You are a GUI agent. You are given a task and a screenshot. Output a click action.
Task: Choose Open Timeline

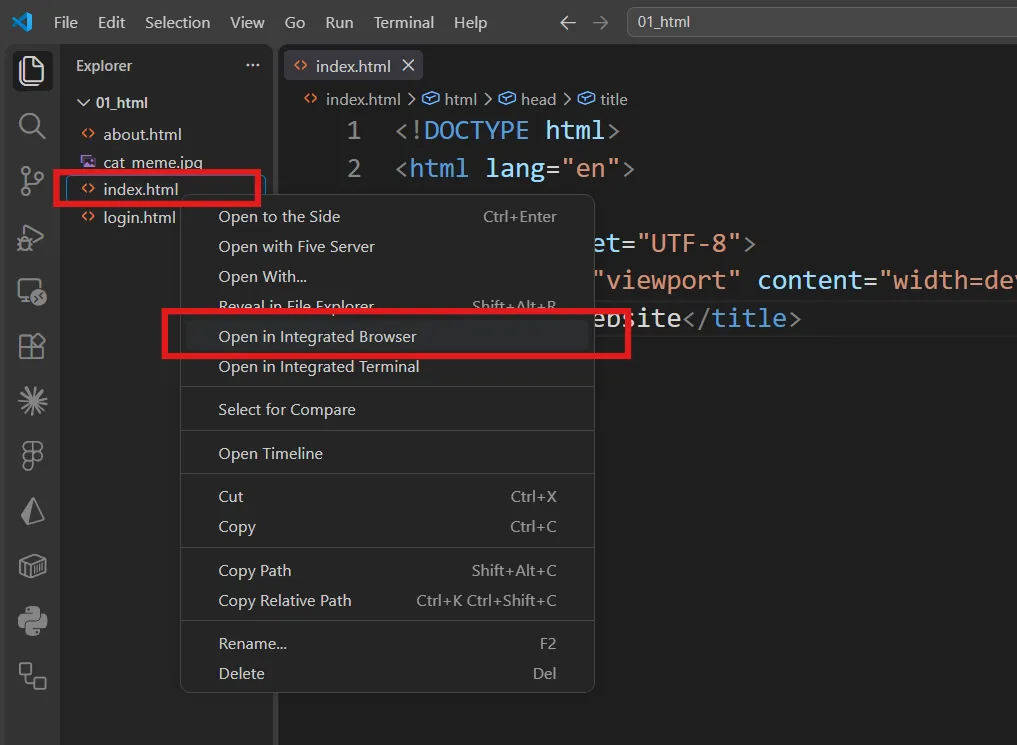tap(387, 453)
